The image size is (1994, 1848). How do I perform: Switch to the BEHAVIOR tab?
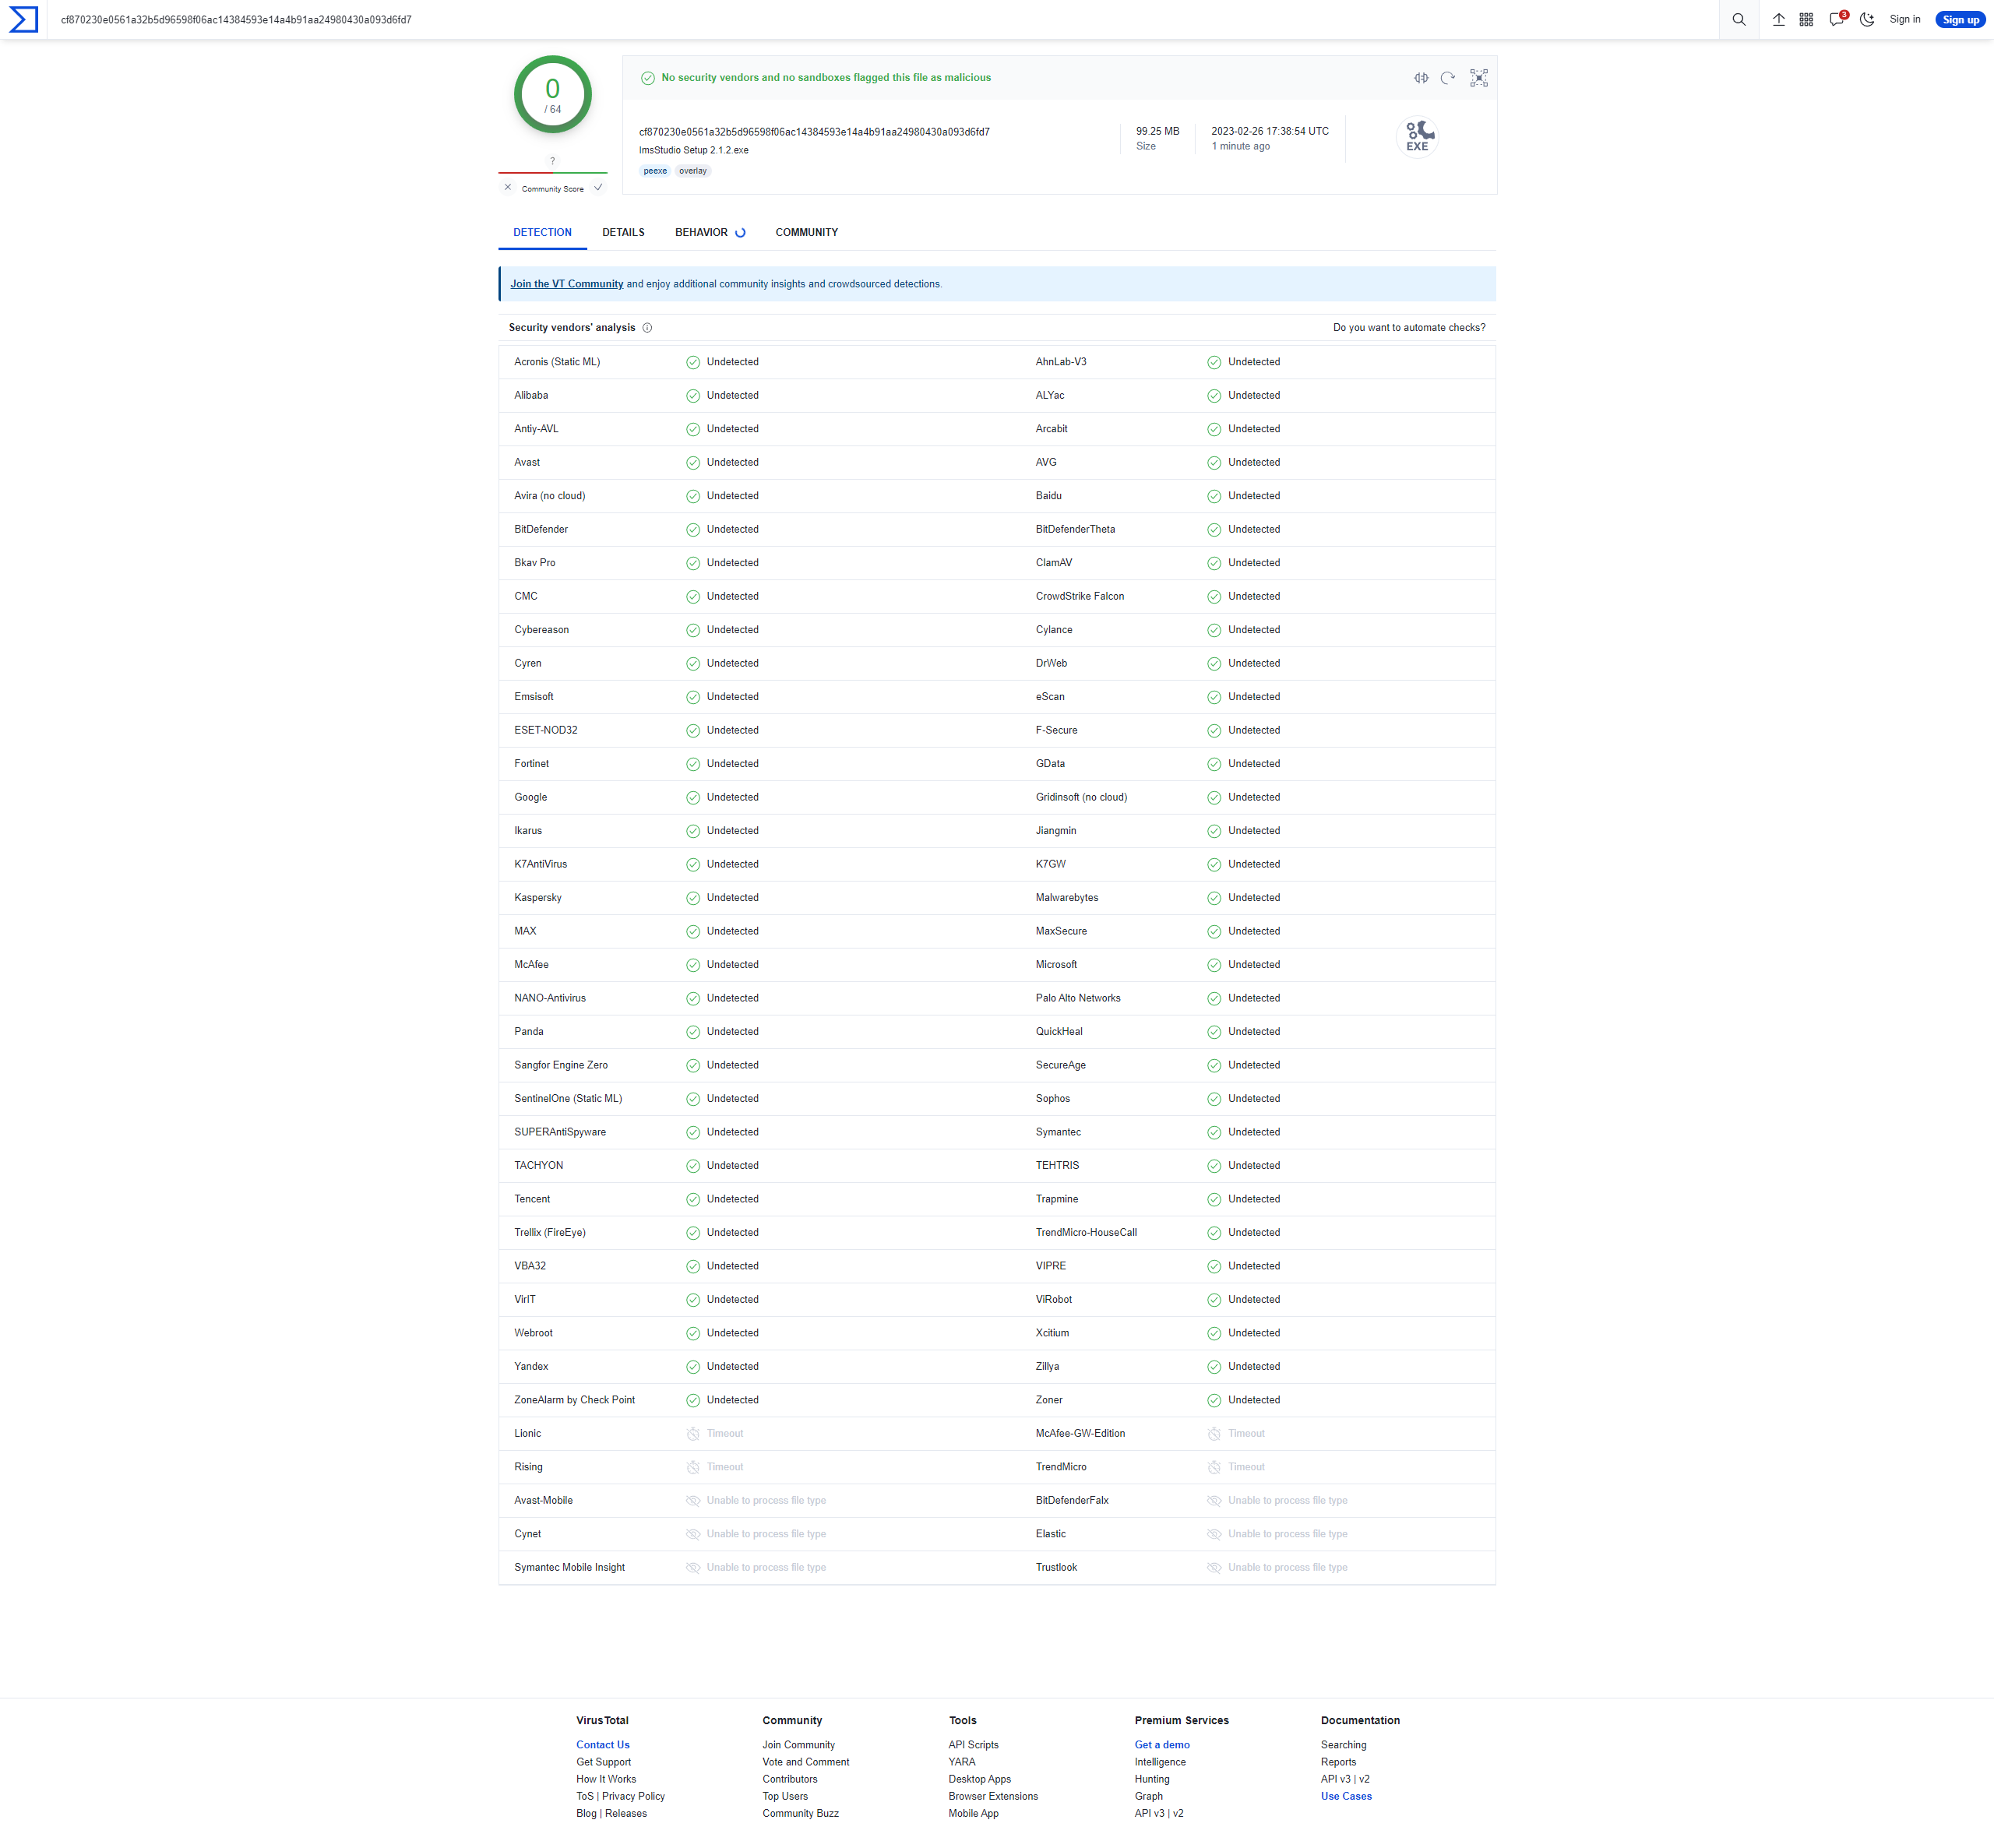(703, 232)
